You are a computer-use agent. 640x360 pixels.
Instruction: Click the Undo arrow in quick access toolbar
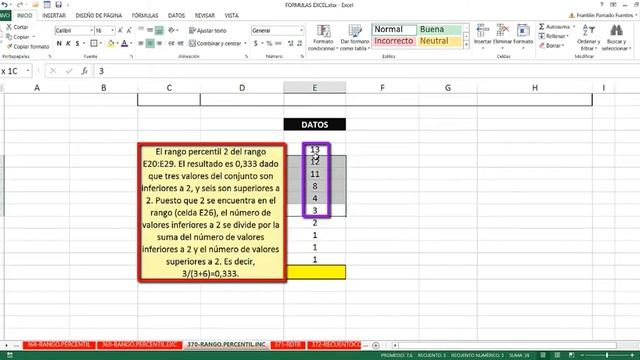[5, 5]
